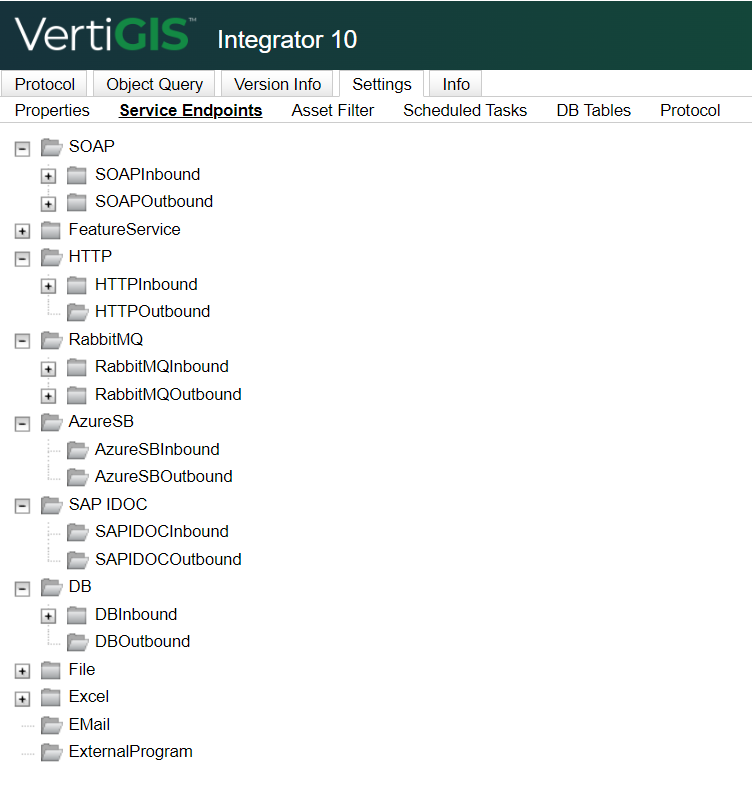Click the HTTPInbound folder icon

77,285
